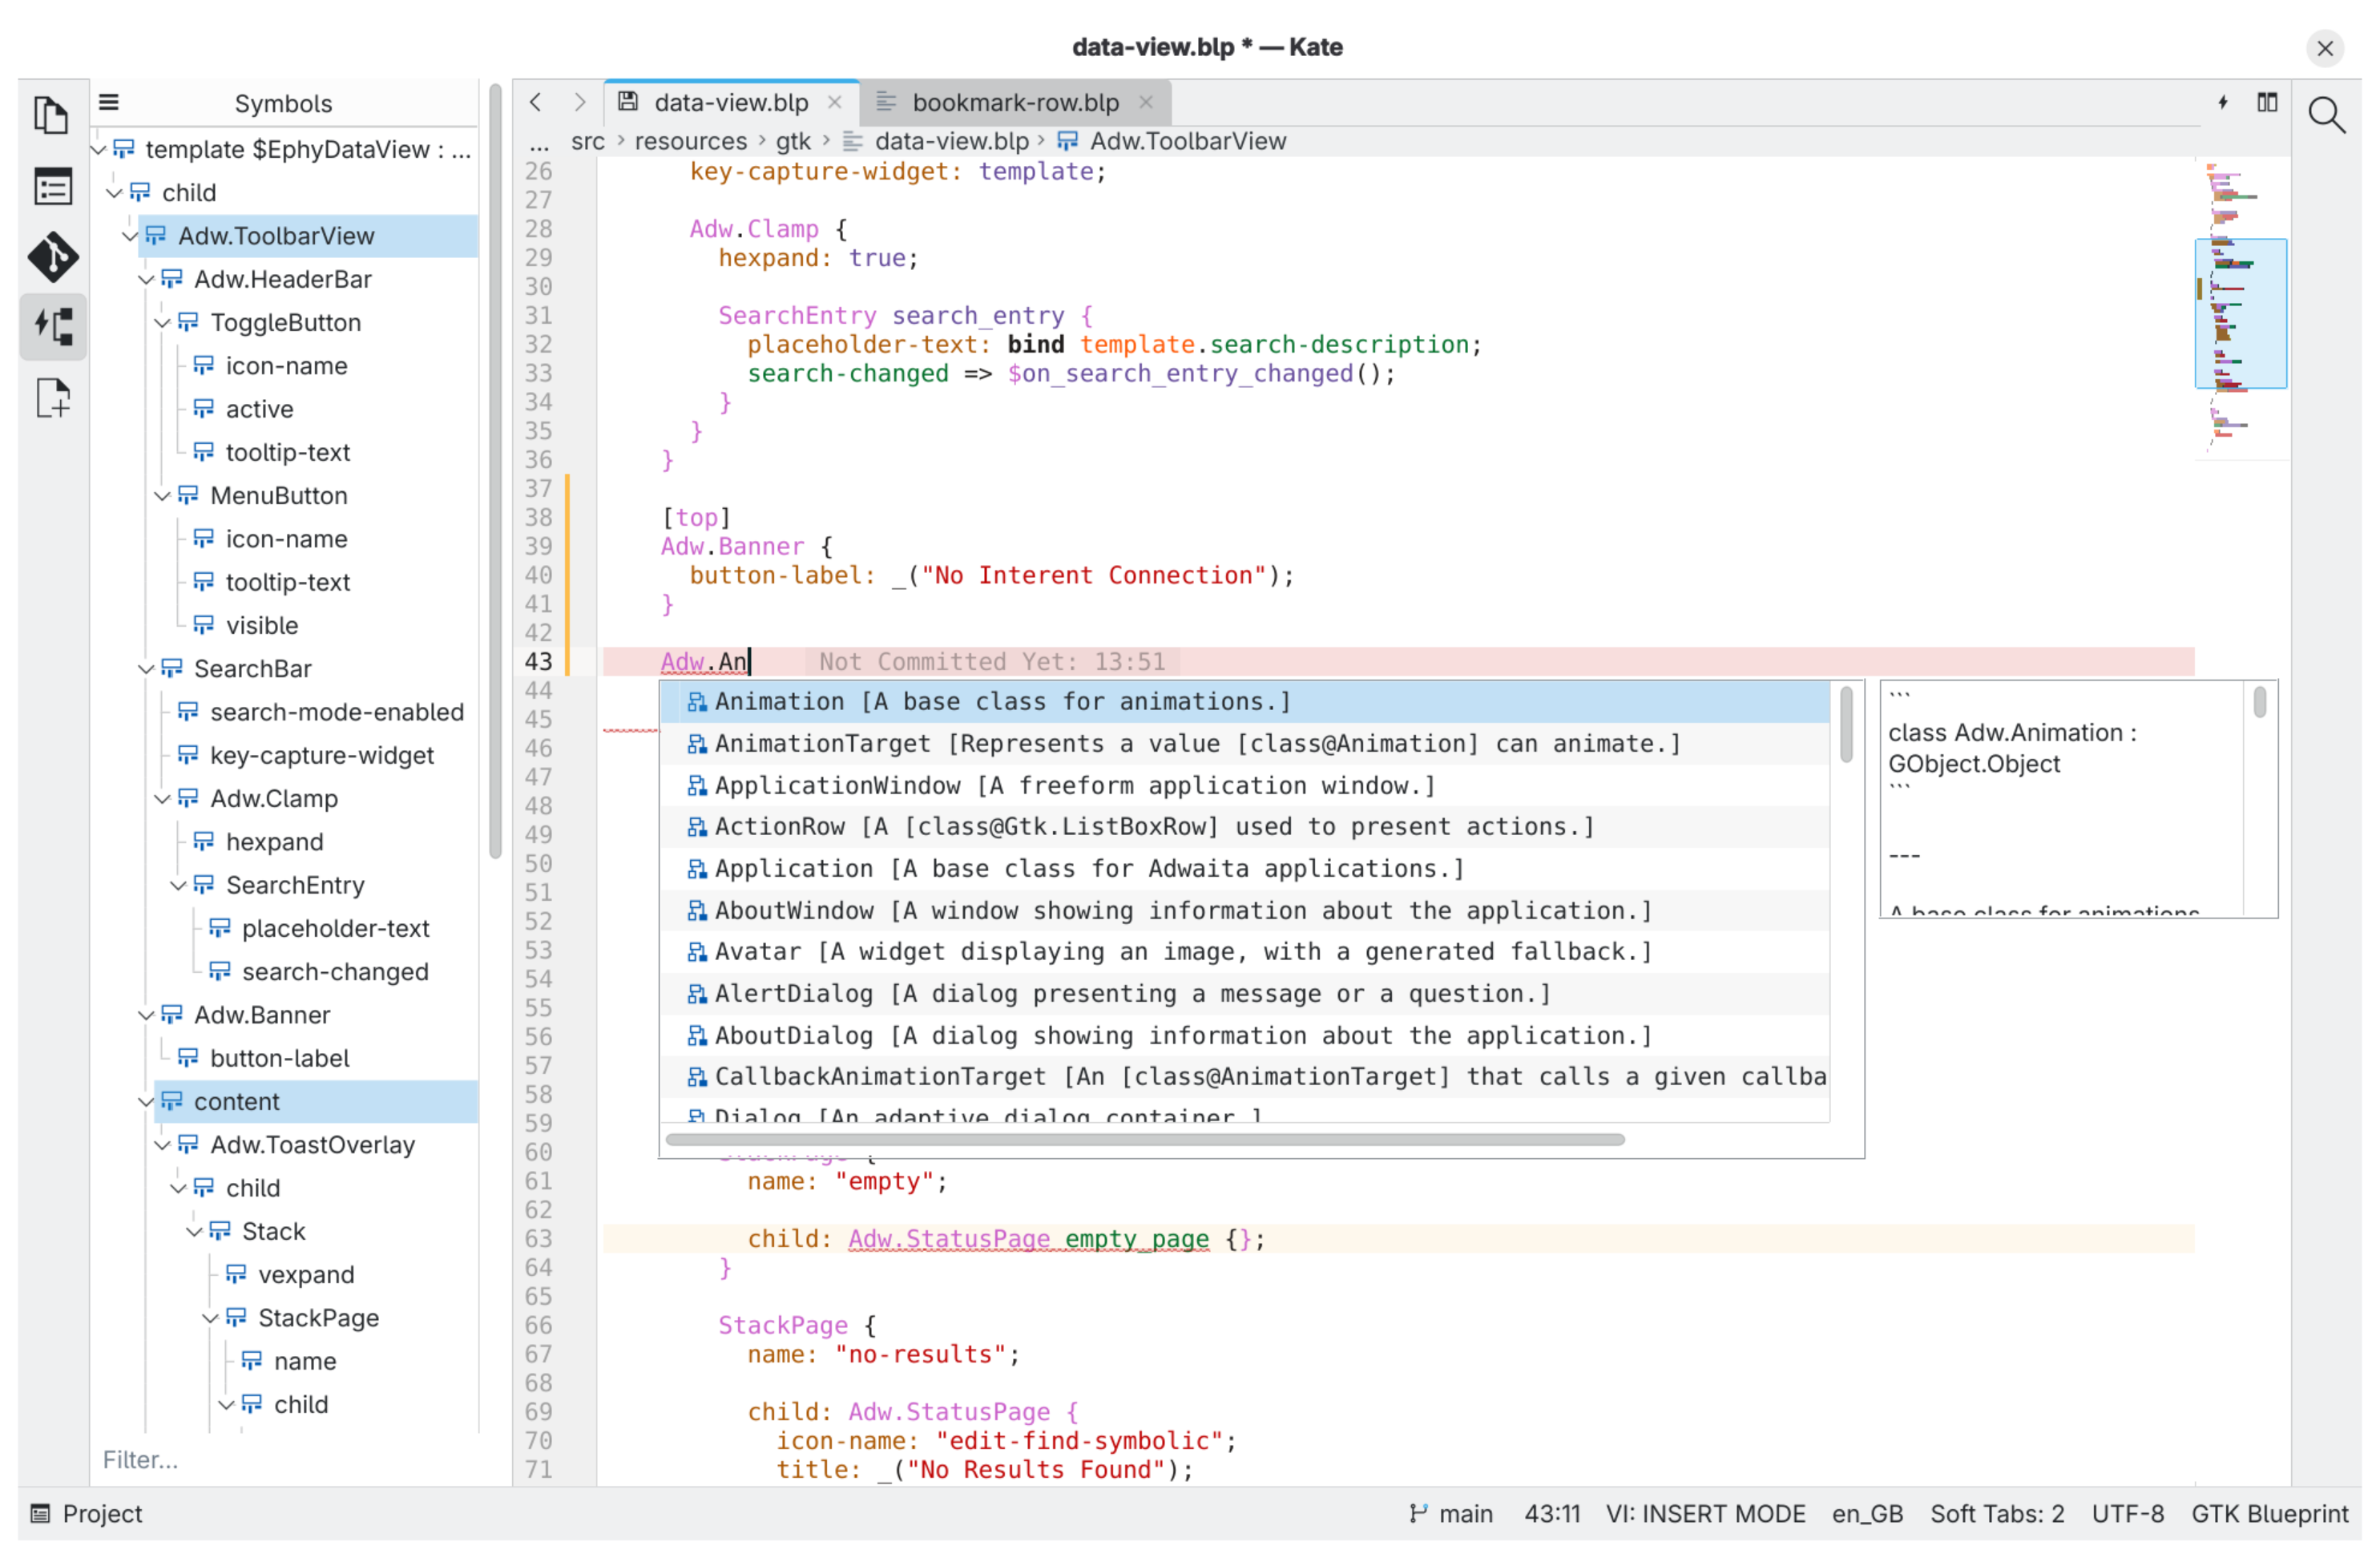Image resolution: width=2380 pixels, height=1558 pixels.
Task: Open the Documents sidebar icon
Action: pos(52,115)
